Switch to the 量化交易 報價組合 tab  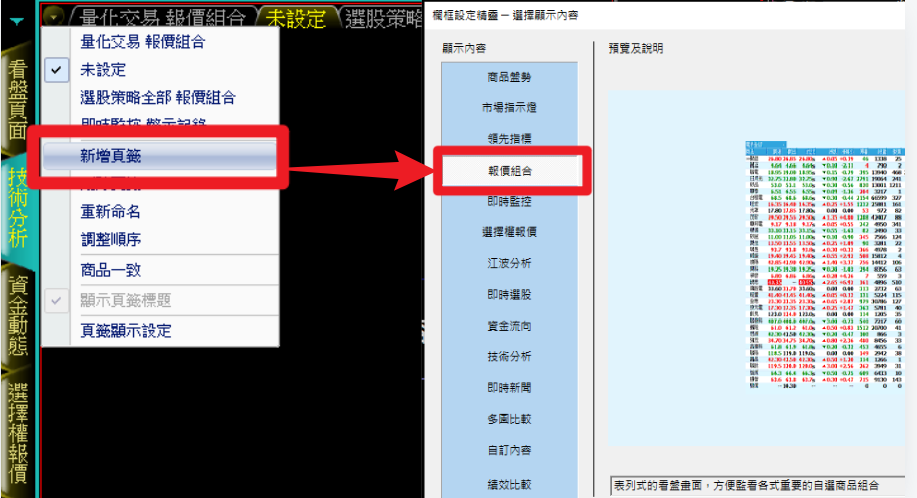click(x=162, y=18)
